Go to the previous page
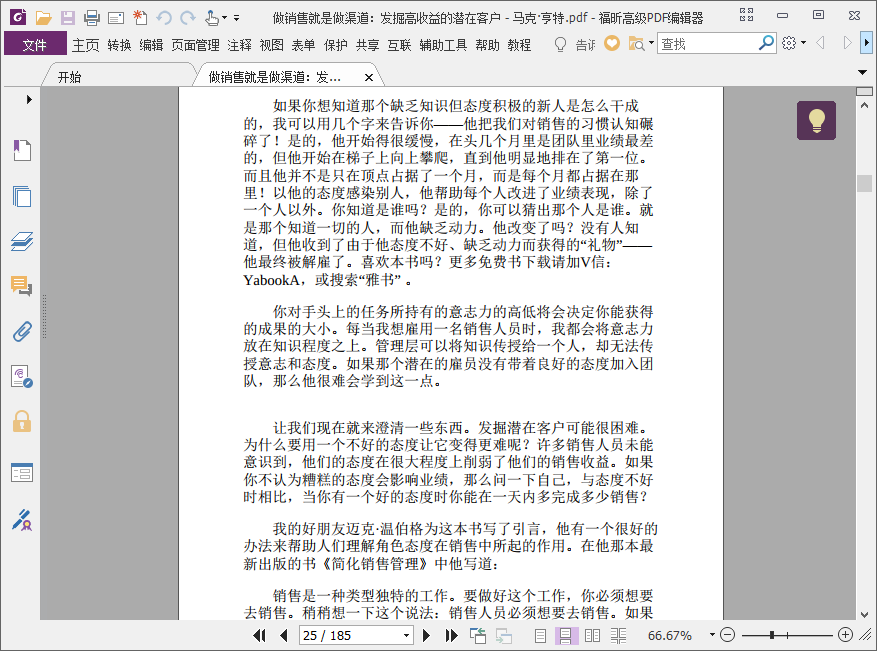This screenshot has width=877, height=651. coord(284,635)
